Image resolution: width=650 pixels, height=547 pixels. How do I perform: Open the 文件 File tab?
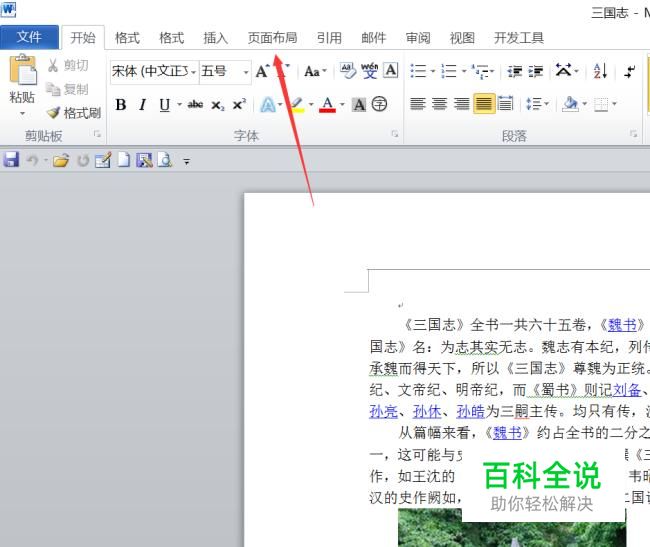29,37
